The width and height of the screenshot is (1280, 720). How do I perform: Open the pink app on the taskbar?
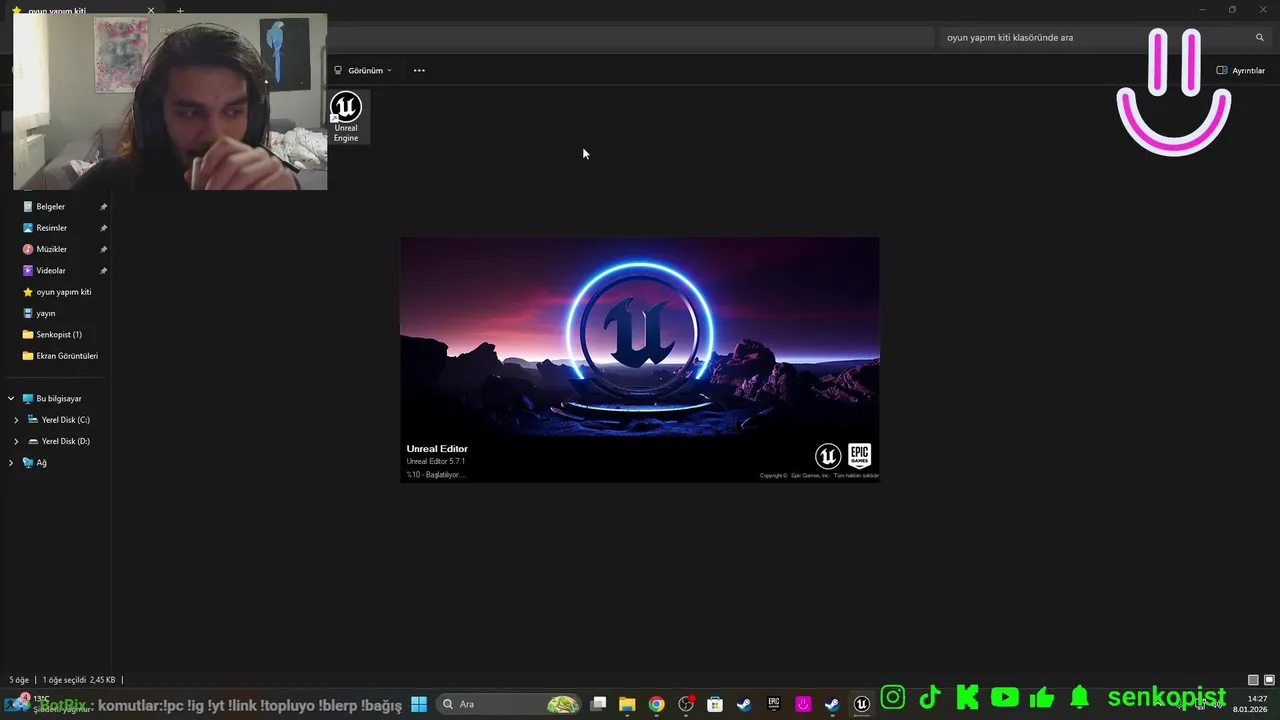coord(803,704)
